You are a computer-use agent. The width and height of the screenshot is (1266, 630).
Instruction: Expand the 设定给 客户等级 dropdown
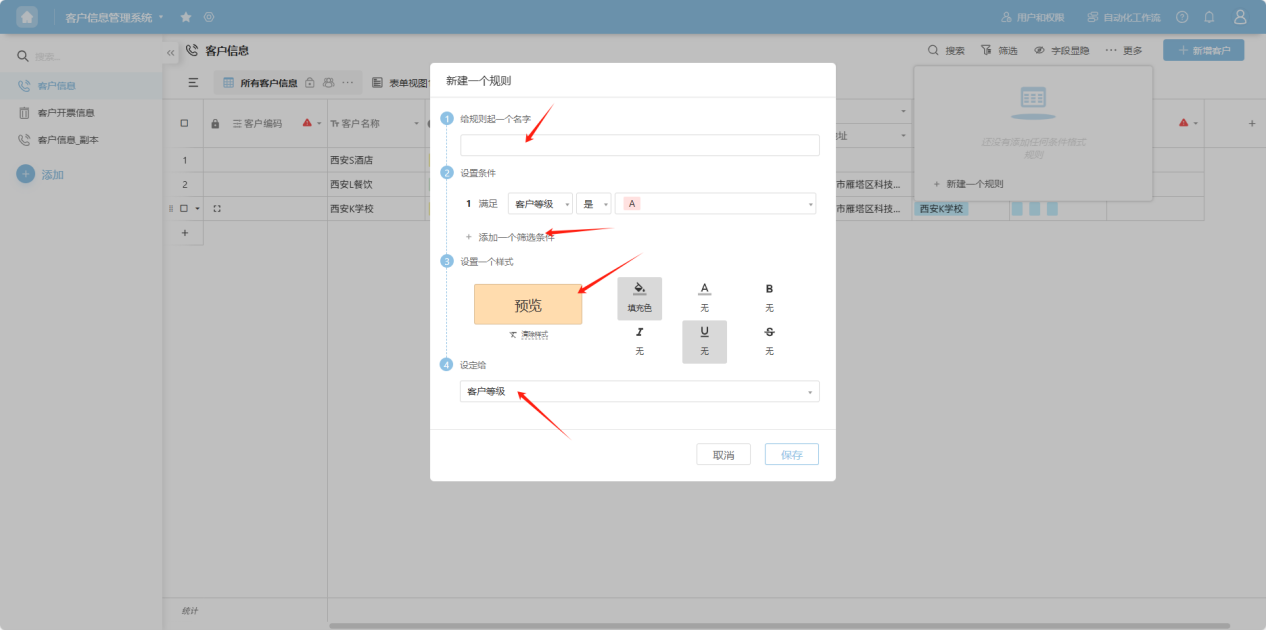[x=639, y=392]
